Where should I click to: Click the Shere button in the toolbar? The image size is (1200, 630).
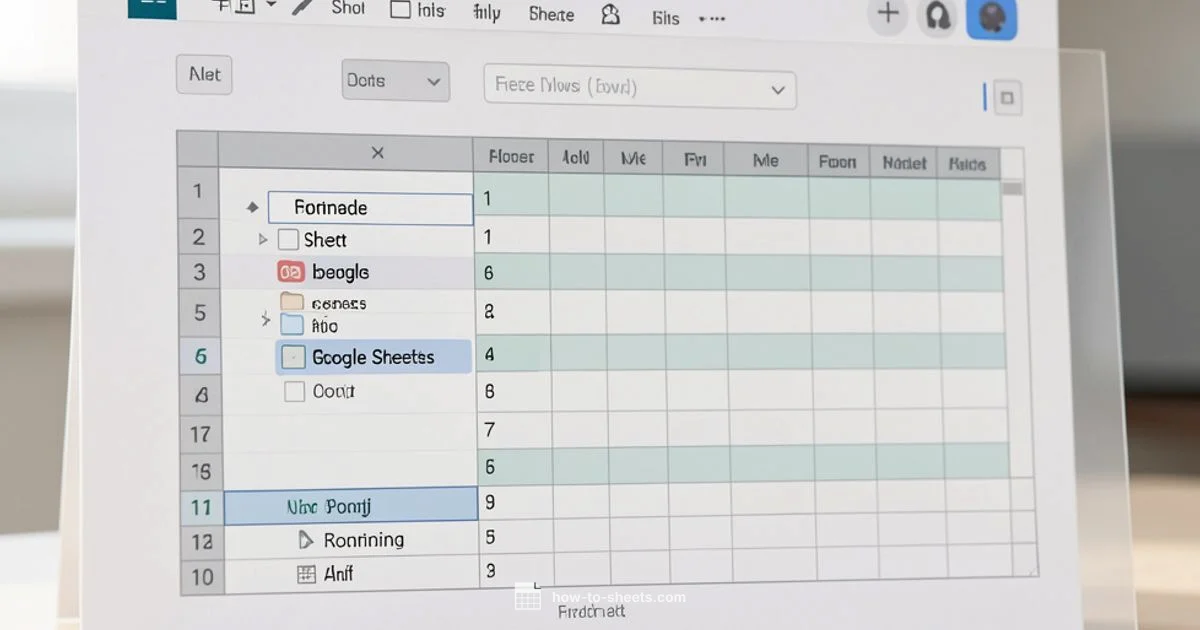[x=550, y=13]
